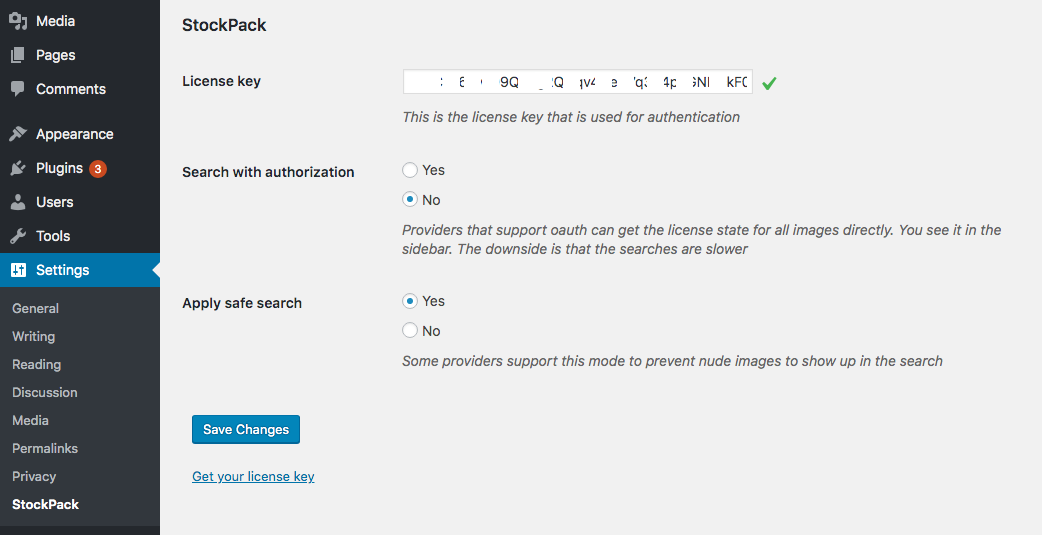The image size is (1042, 535).
Task: Click the Plugins update count badge
Action: (x=97, y=169)
